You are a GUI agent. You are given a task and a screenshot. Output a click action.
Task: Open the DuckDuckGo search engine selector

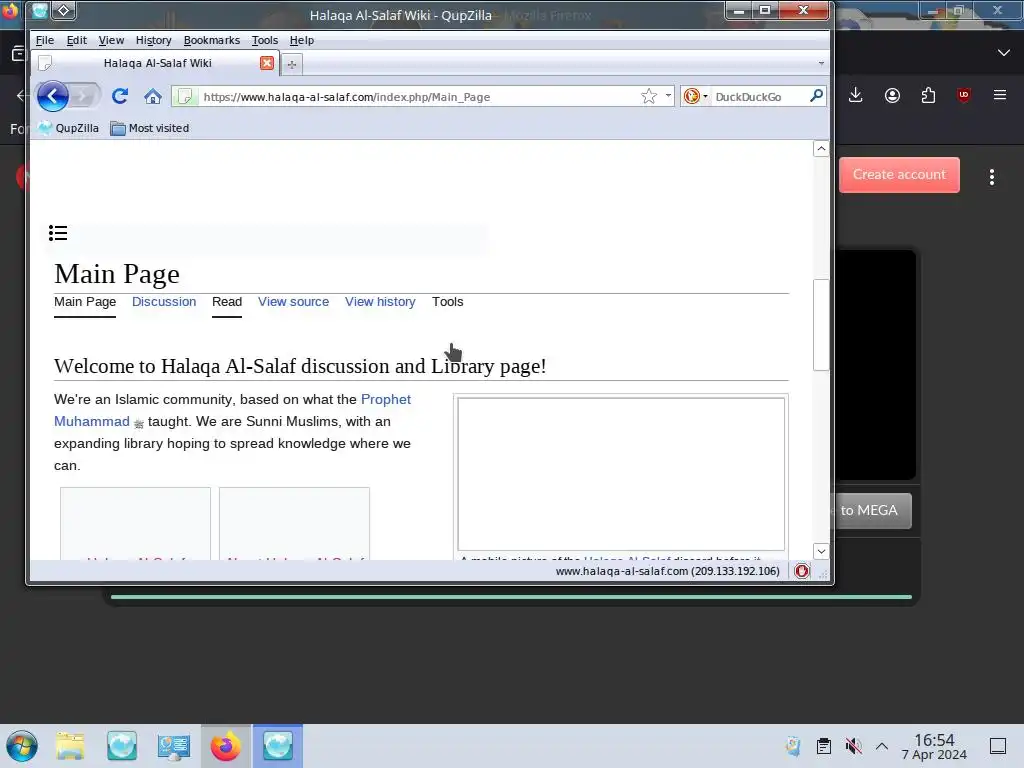[696, 97]
